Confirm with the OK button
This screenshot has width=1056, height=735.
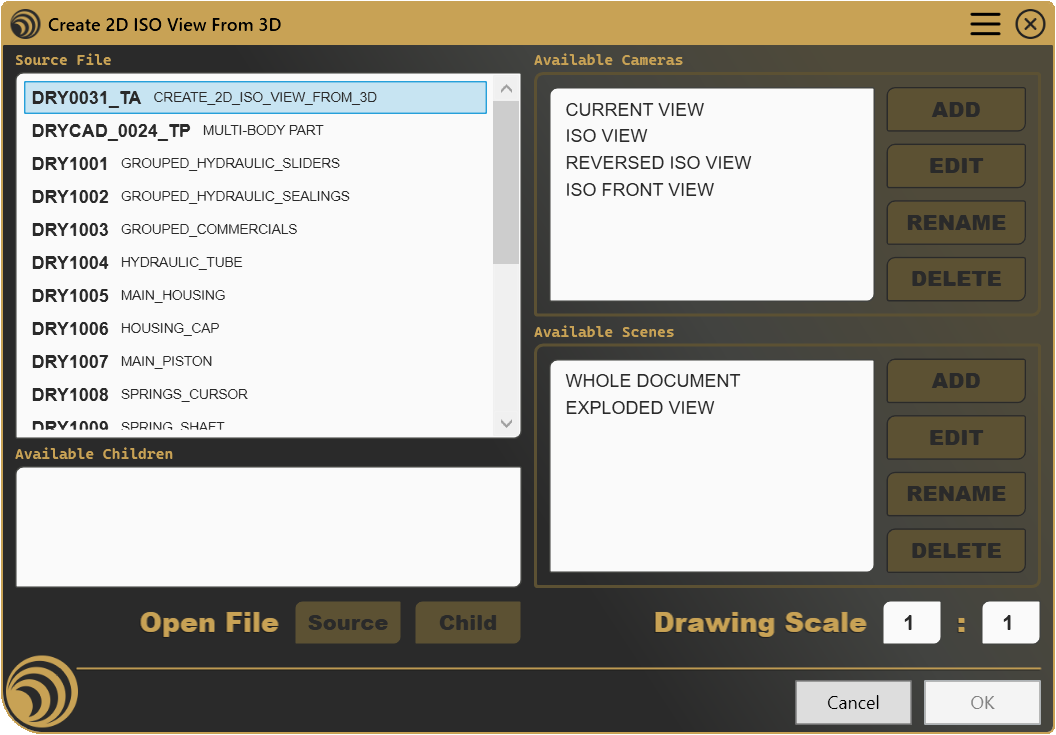pyautogui.click(x=982, y=703)
